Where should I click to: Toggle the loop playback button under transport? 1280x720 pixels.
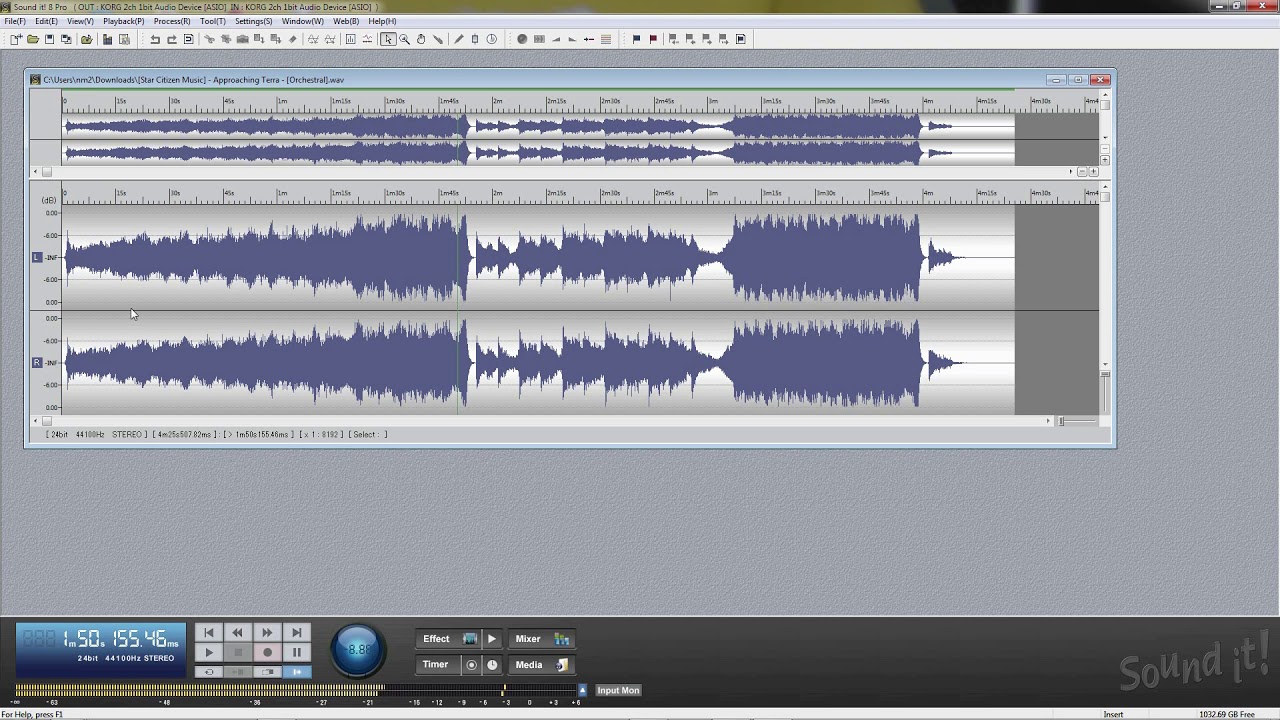coord(209,672)
